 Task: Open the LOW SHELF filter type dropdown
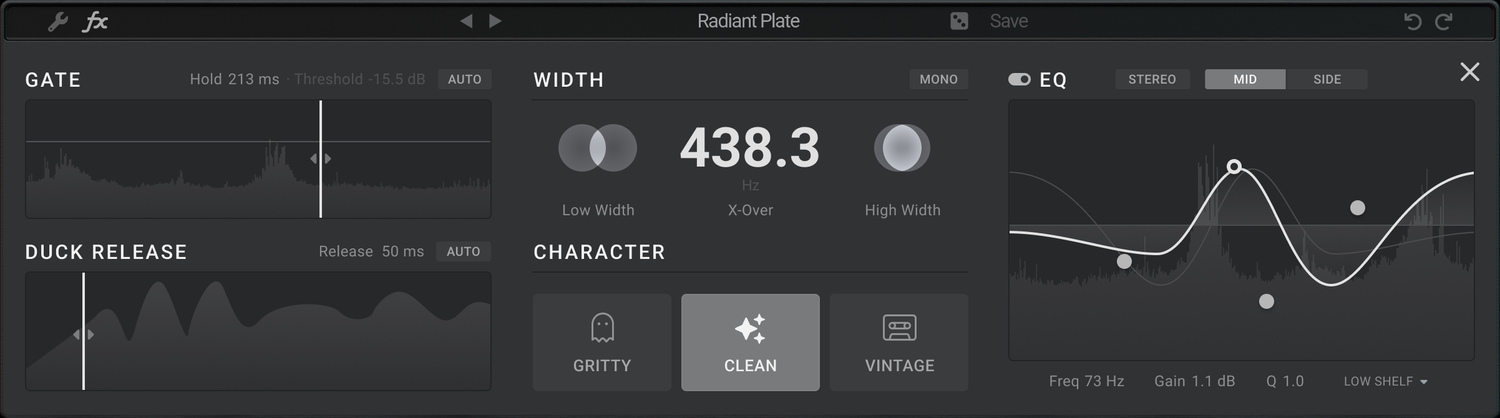click(x=1385, y=381)
